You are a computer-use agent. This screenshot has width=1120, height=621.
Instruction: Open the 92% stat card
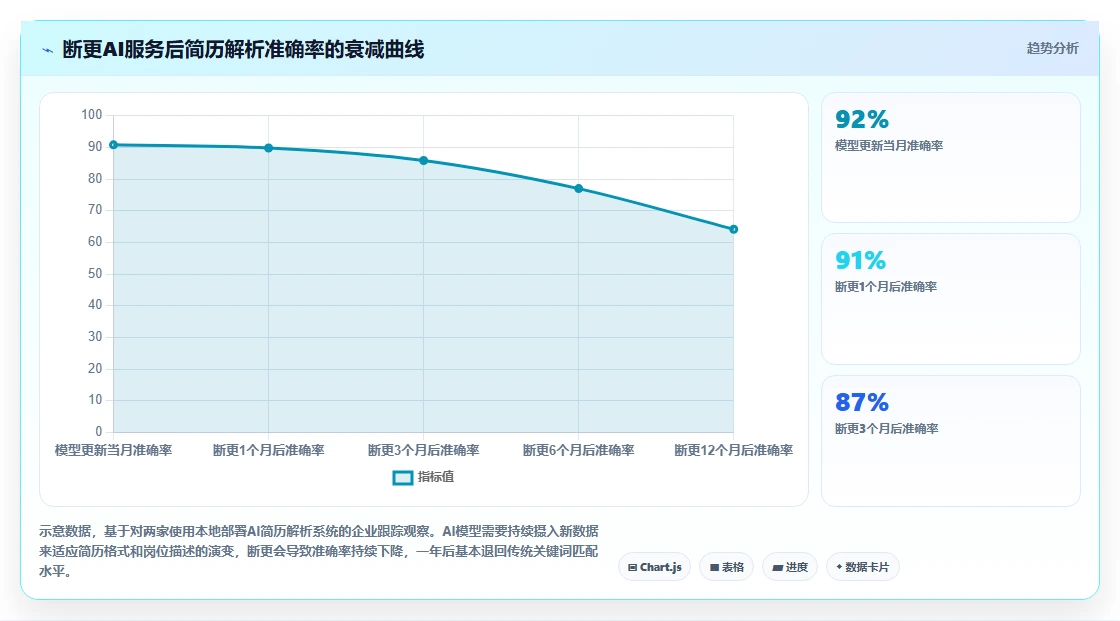[951, 157]
